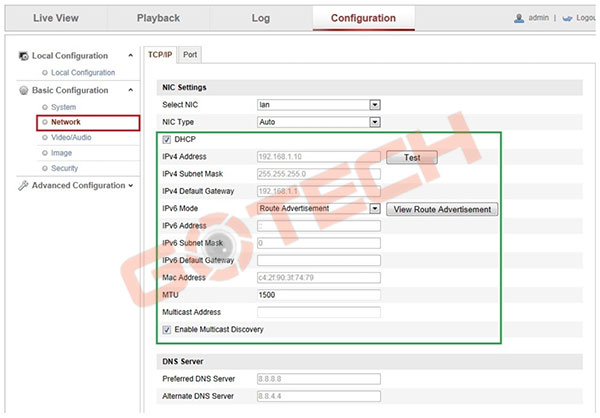Toggle Enable Multicast Discovery checkbox
The height and width of the screenshot is (418, 600).
(x=166, y=329)
